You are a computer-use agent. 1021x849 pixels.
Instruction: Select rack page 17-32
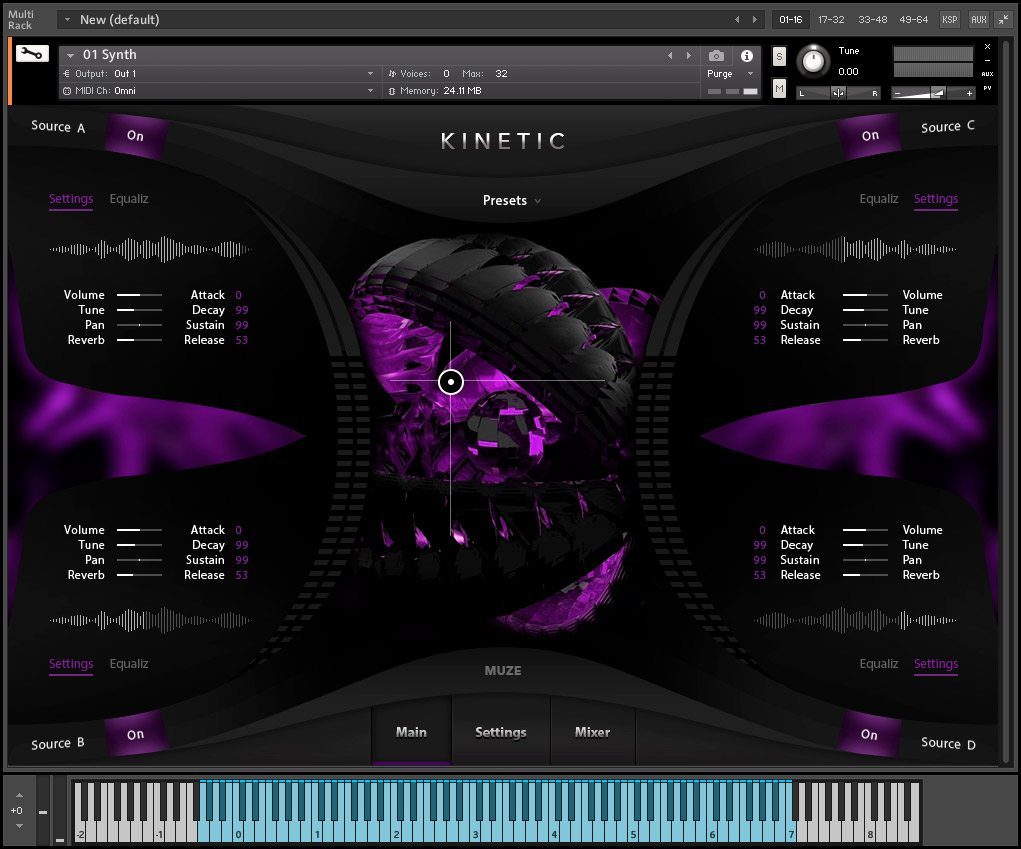831,19
